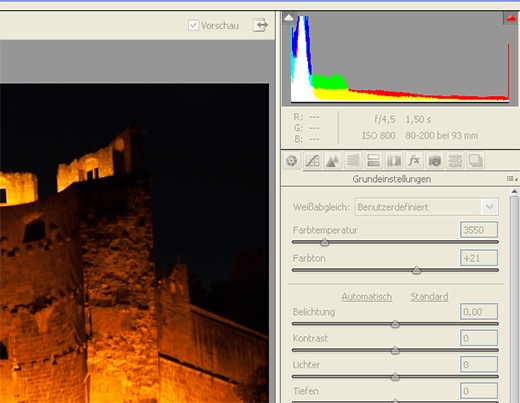Toggle shadow clipping warning in histogram
The width and height of the screenshot is (520, 403).
(289, 17)
